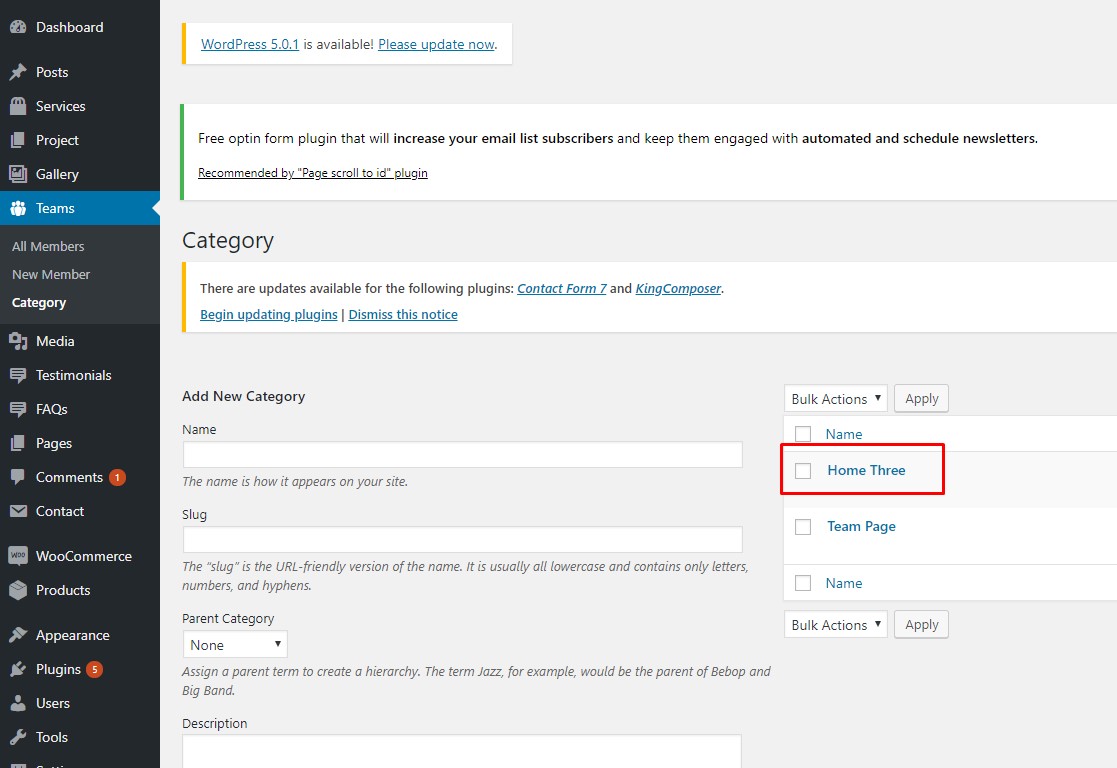Check the Team Page category checkbox
Screen dimensions: 1117x768
[x=803, y=527]
